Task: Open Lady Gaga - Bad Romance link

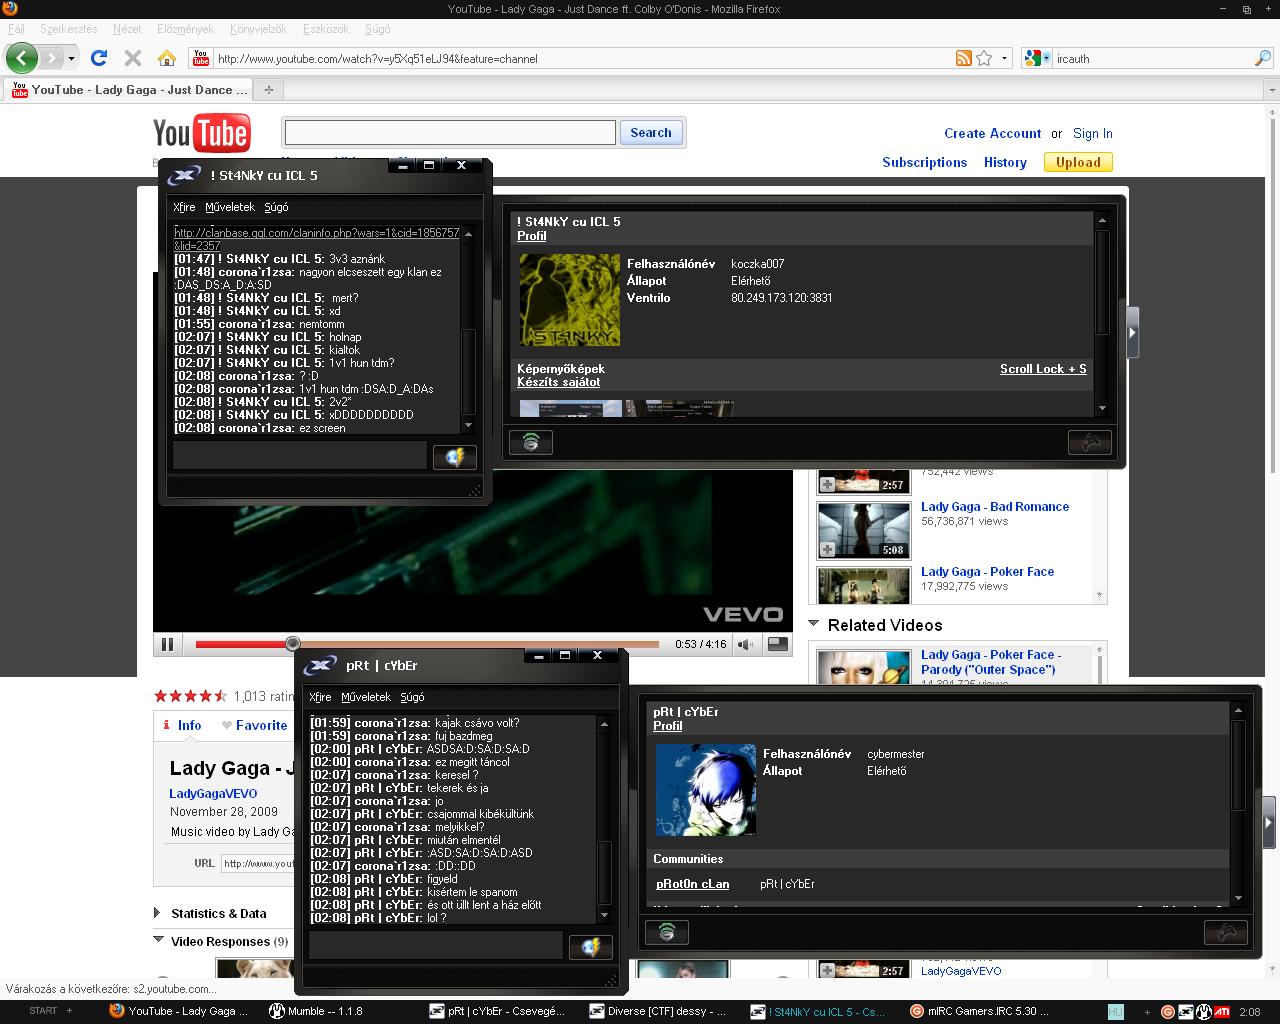Action: [994, 507]
